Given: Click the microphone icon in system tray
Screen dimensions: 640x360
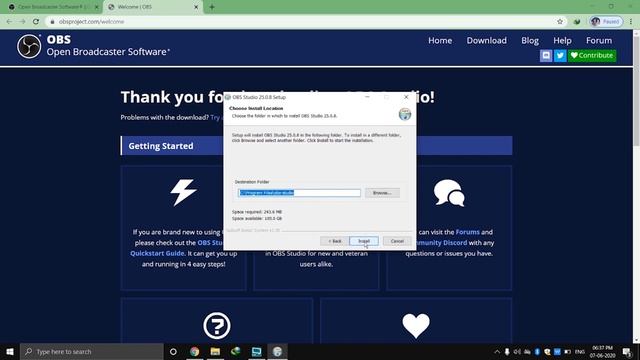Looking at the screenshot, I should click(x=507, y=351).
